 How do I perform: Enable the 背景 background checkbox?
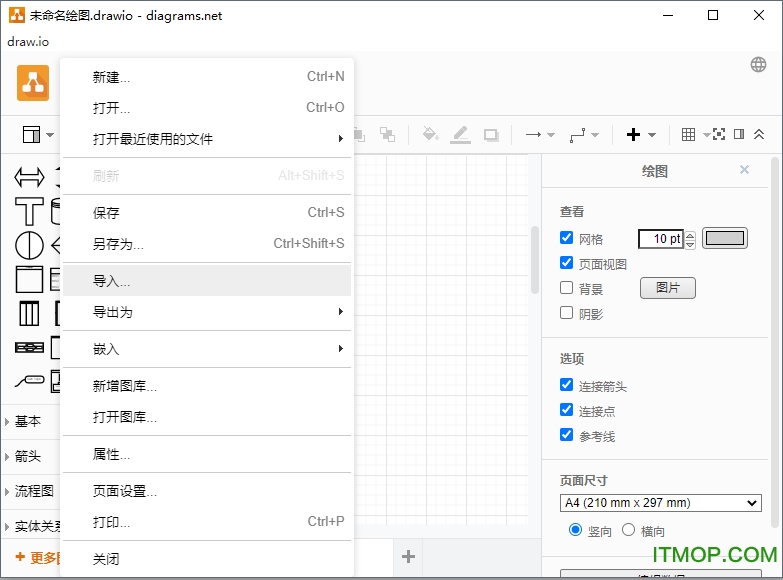click(566, 288)
